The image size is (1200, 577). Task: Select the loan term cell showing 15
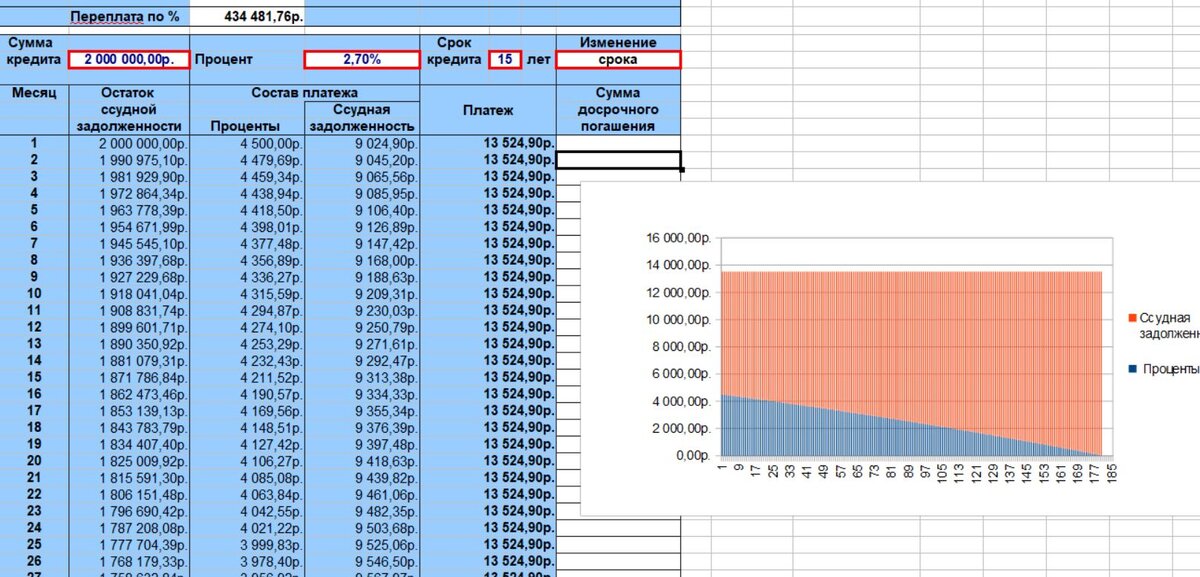(x=506, y=59)
